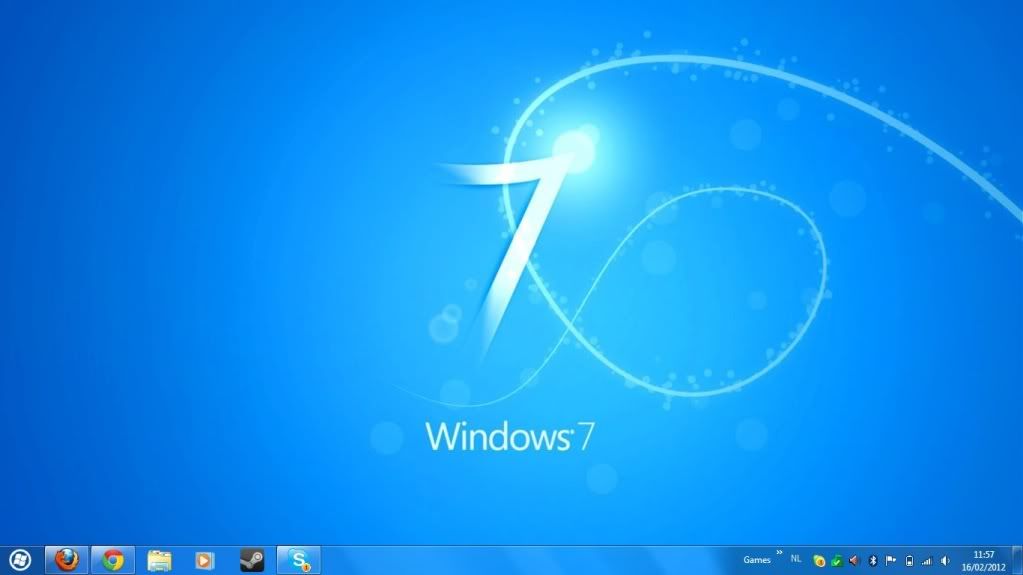The width and height of the screenshot is (1023, 575).
Task: Open Steam from the taskbar
Action: pyautogui.click(x=252, y=560)
